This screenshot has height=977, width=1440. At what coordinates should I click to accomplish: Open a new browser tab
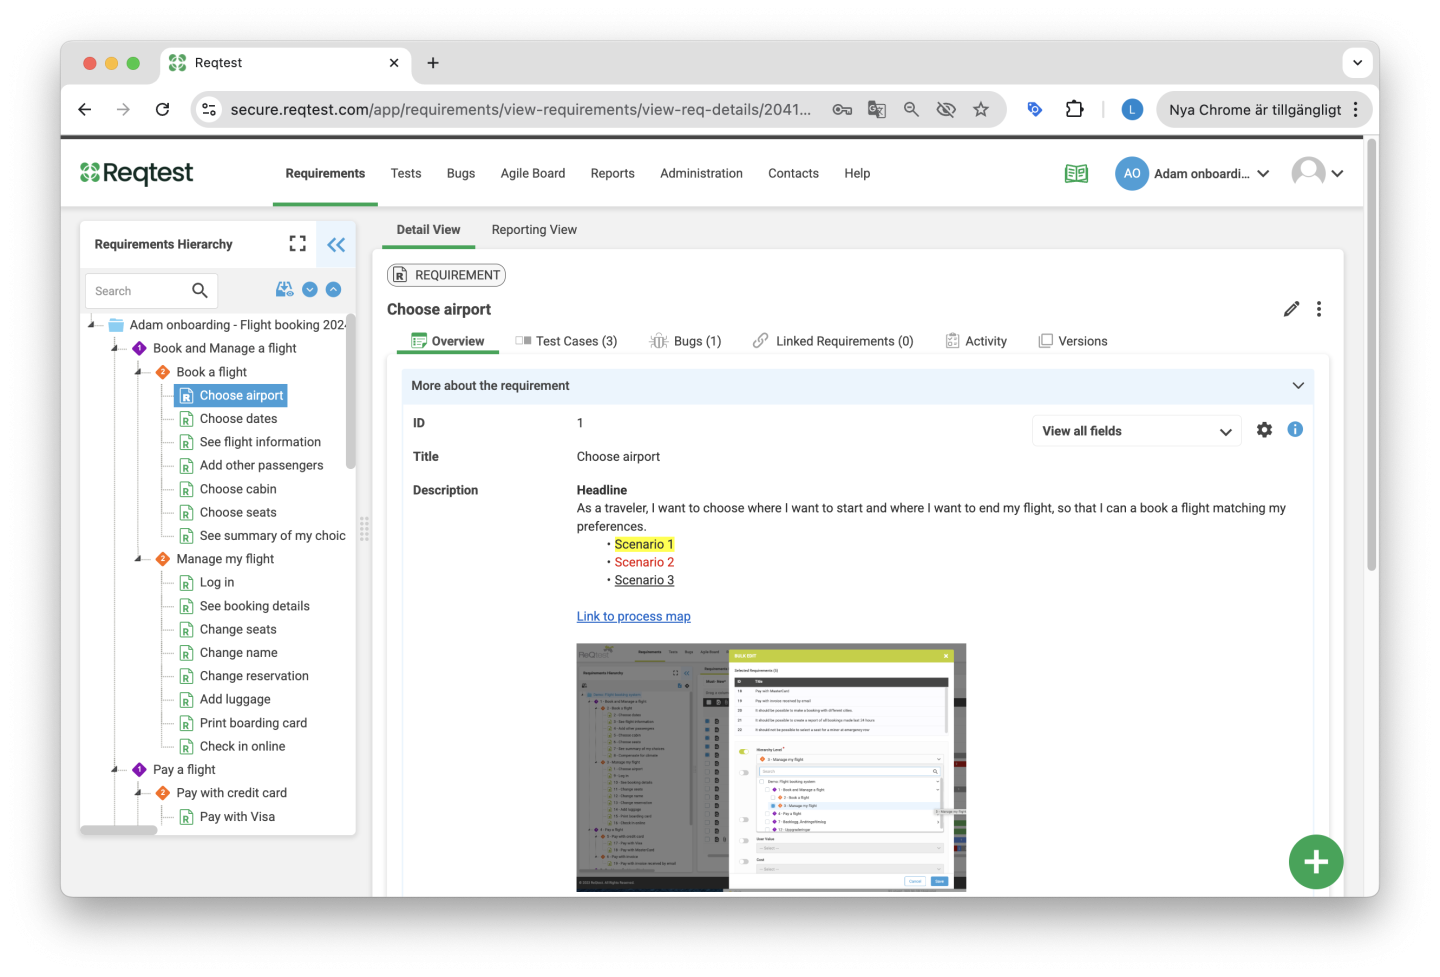pyautogui.click(x=433, y=63)
